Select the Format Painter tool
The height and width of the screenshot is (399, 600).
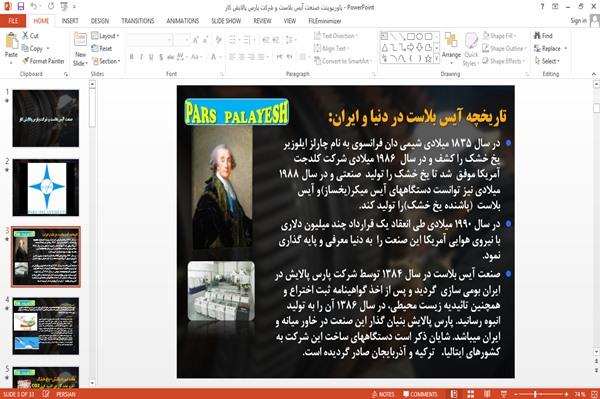pyautogui.click(x=43, y=61)
